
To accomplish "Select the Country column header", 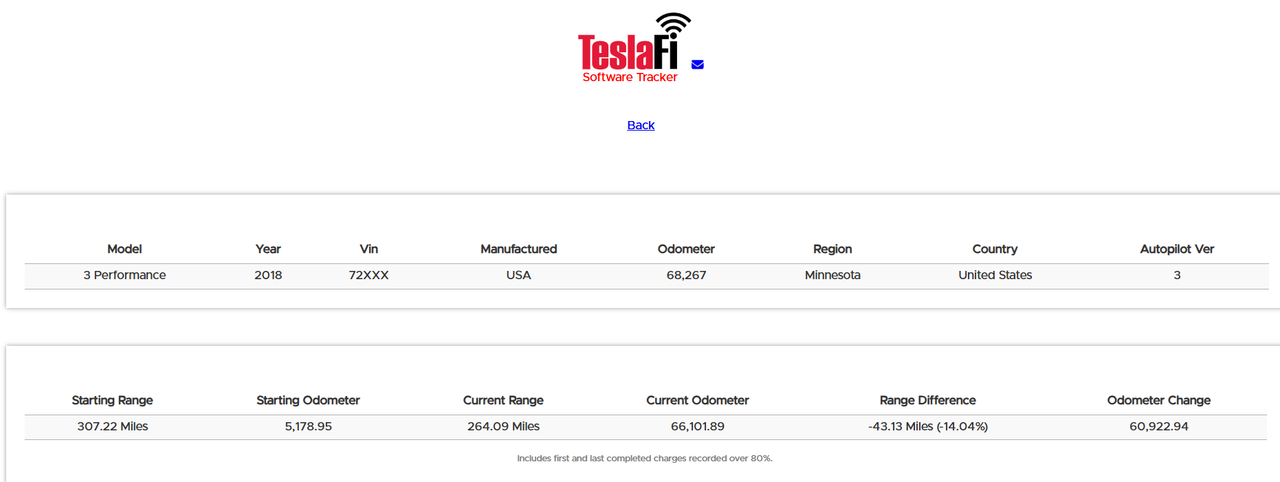I will 995,249.
